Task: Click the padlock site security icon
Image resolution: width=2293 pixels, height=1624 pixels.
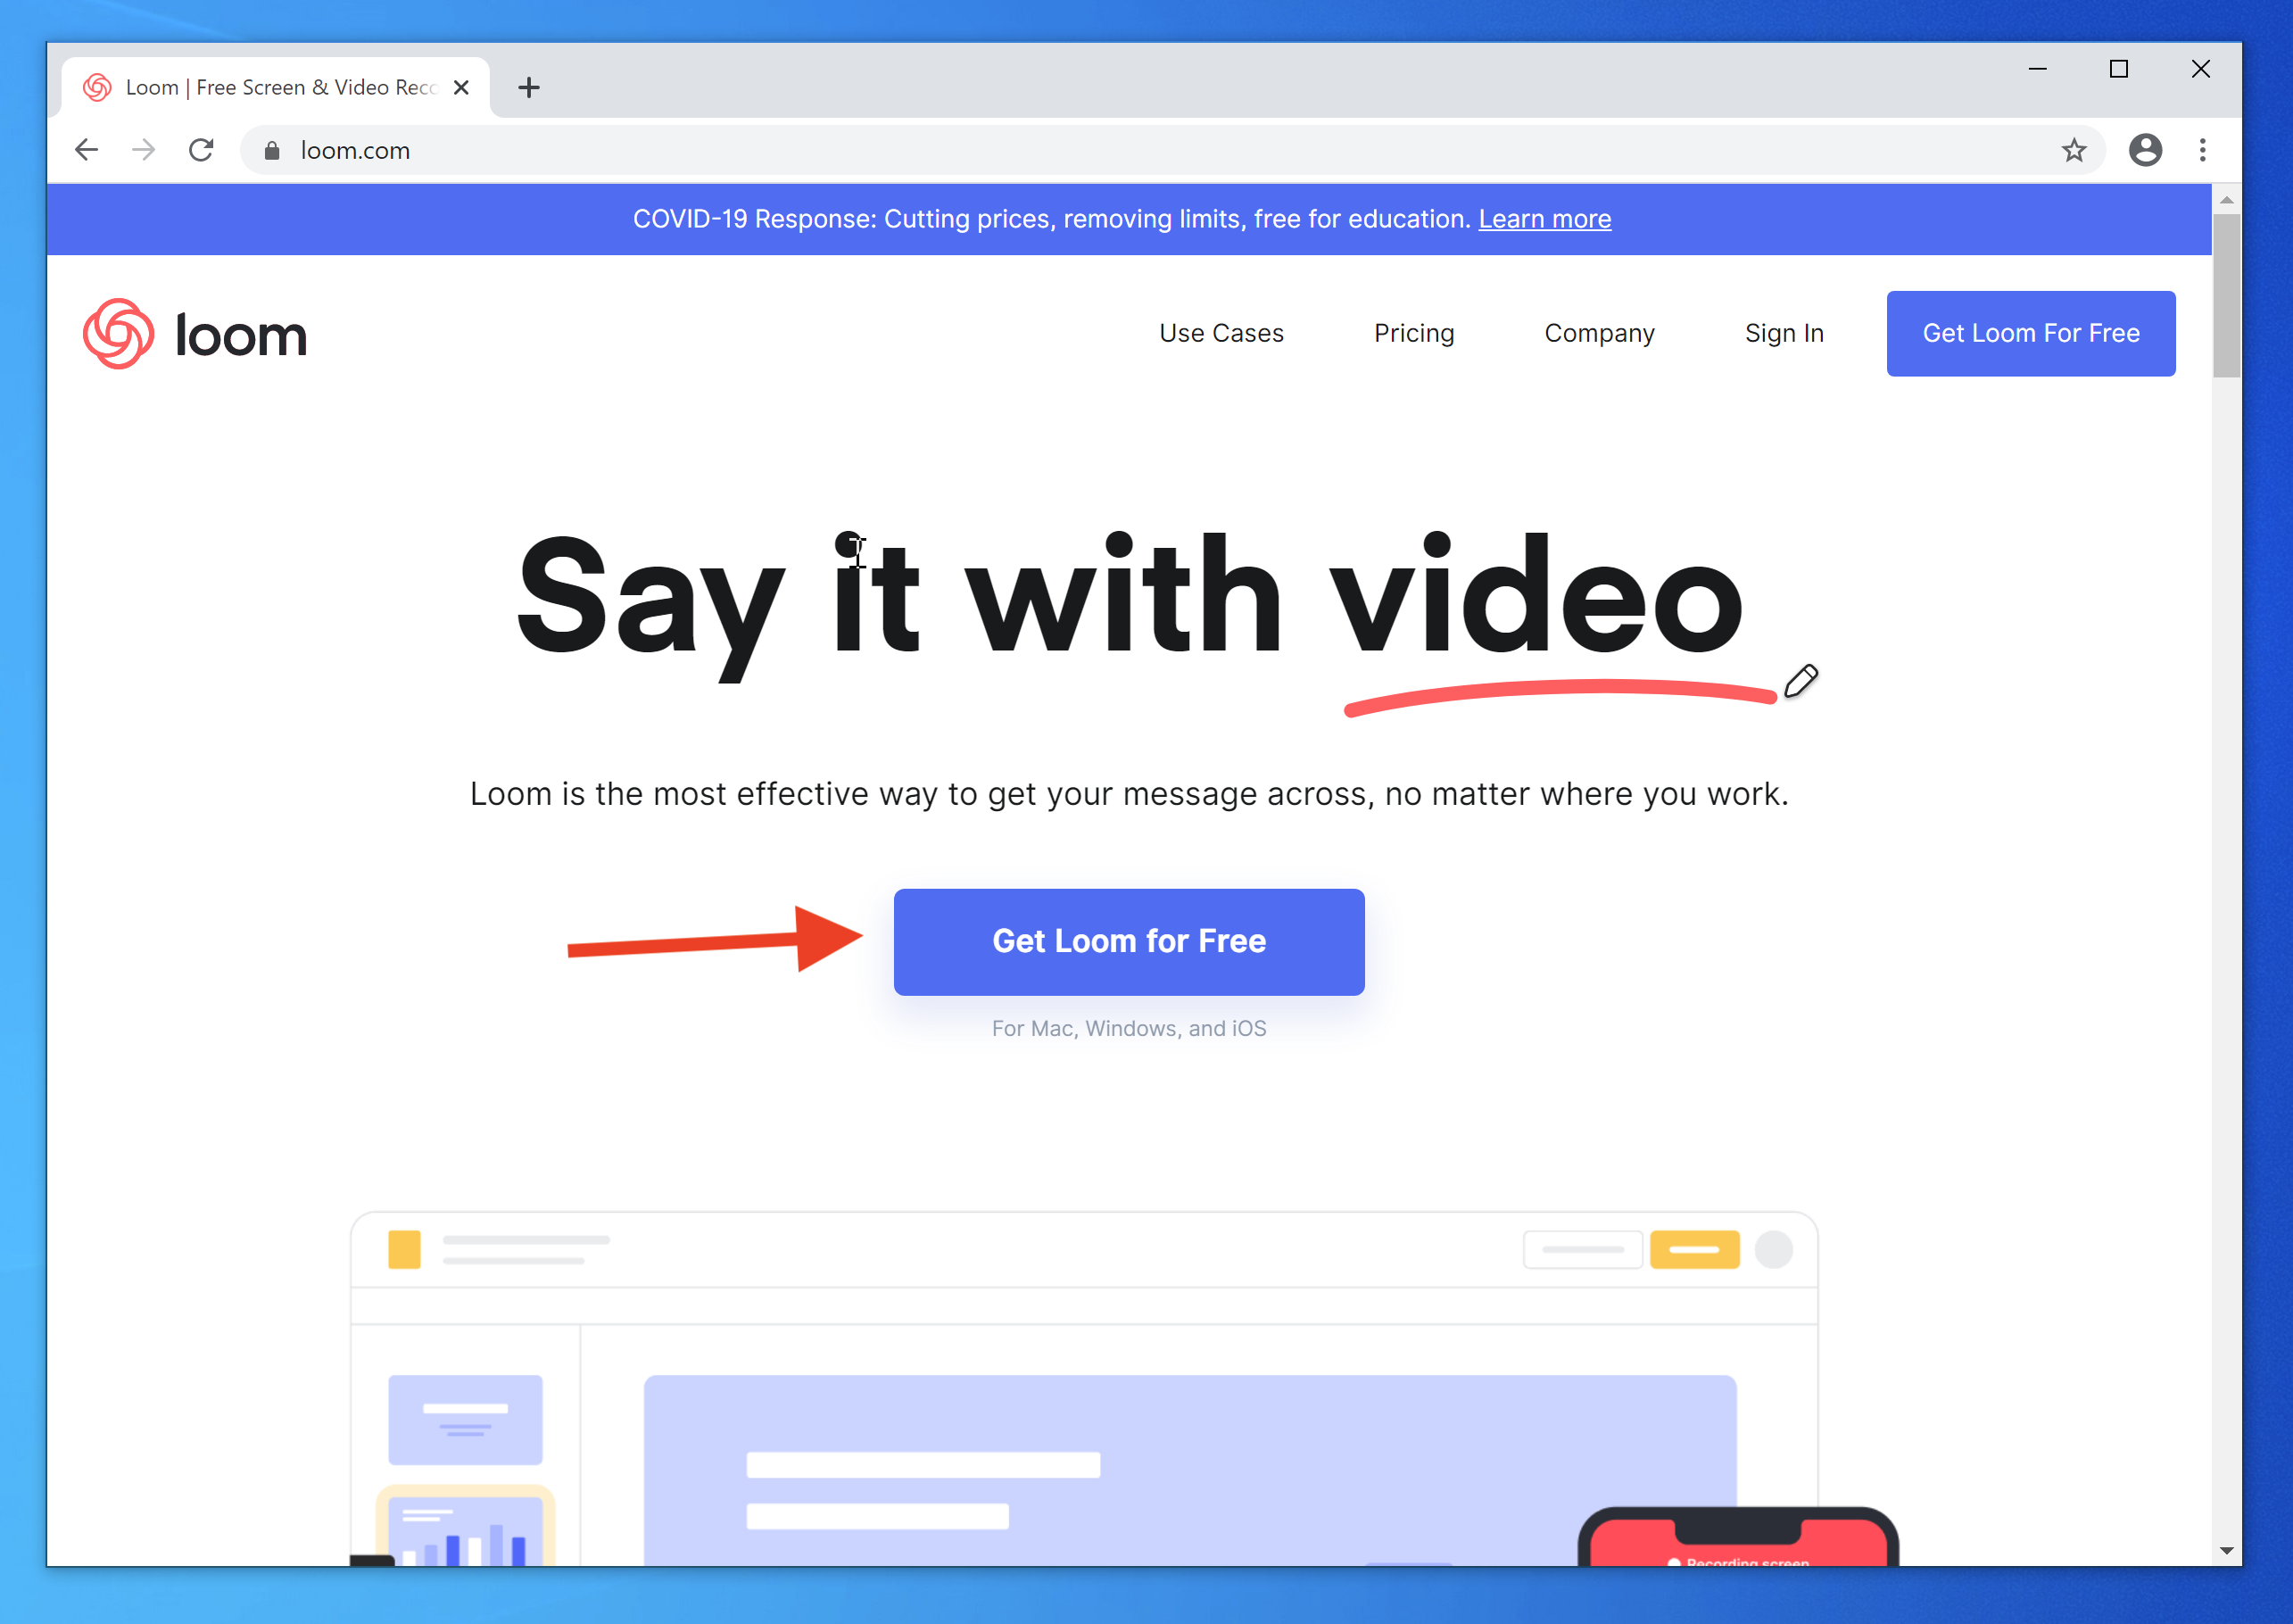Action: (271, 150)
